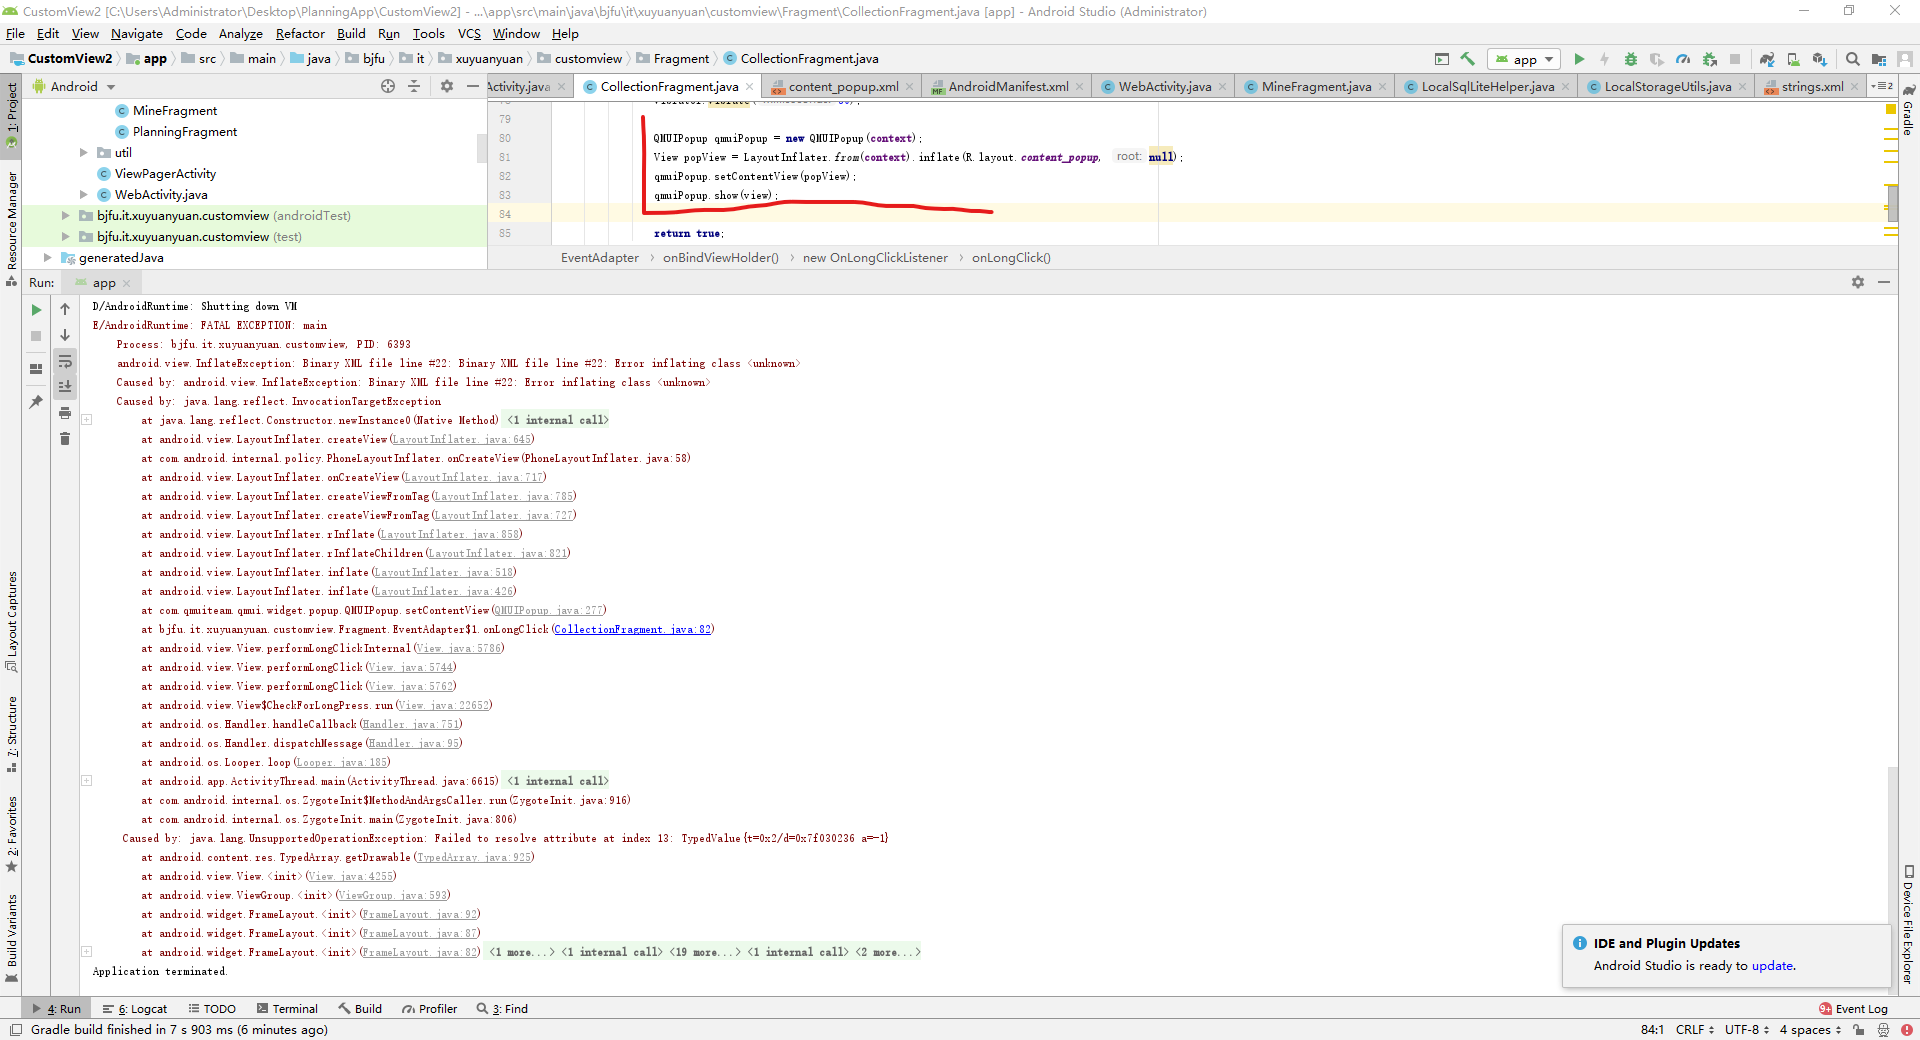This screenshot has height=1040, width=1920.
Task: Click the update link in notification
Action: tap(1772, 966)
